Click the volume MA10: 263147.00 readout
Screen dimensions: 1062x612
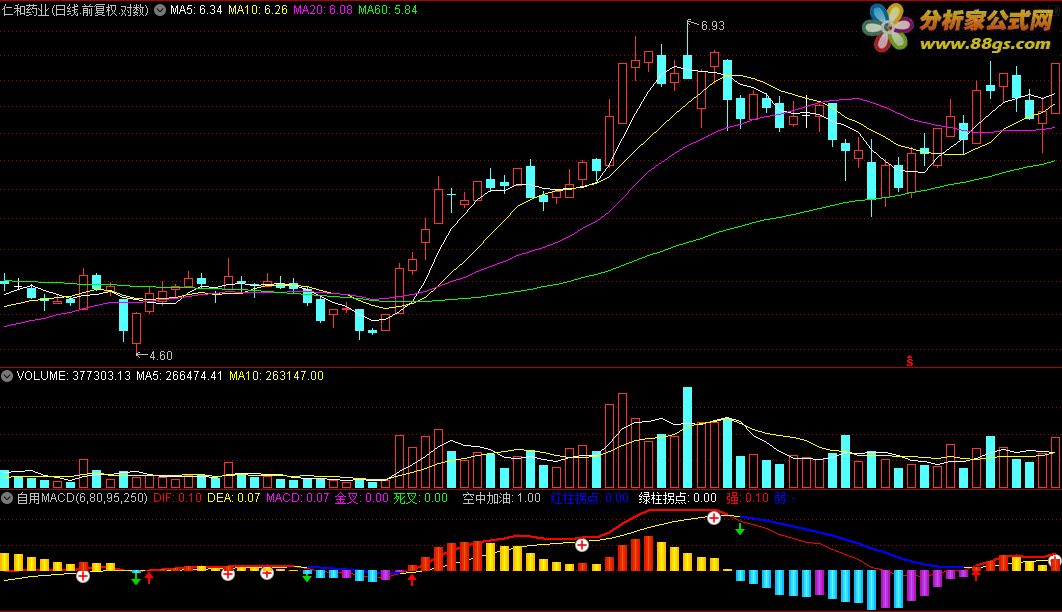276,376
